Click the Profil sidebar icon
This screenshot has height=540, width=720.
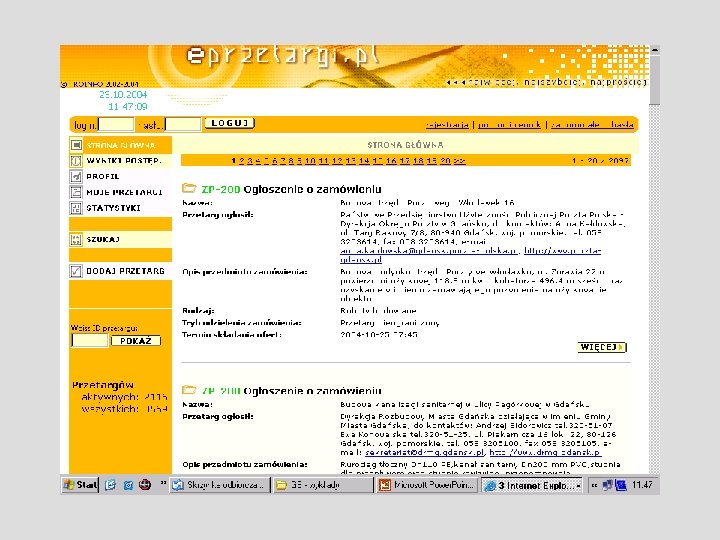[x=76, y=176]
